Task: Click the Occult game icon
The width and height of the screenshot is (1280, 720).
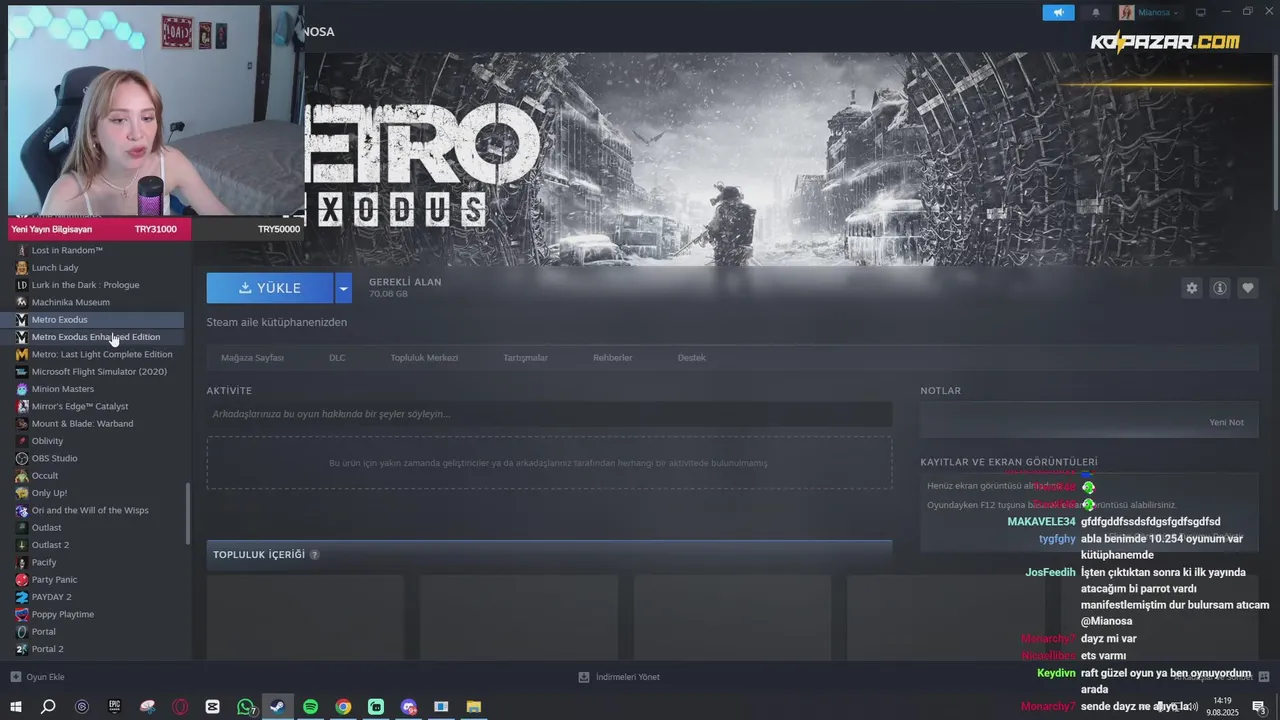Action: 22,475
